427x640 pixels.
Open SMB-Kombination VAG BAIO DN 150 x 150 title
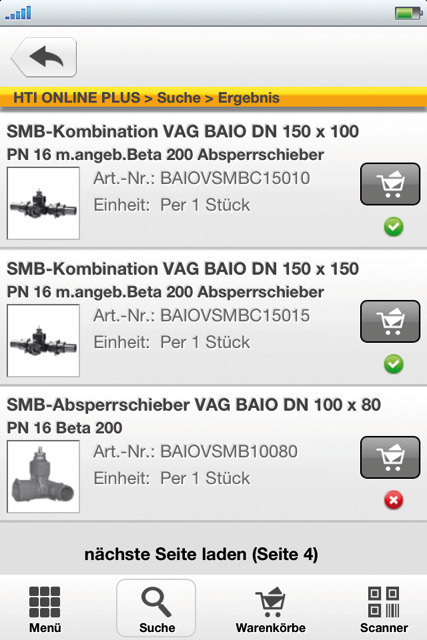(x=183, y=269)
